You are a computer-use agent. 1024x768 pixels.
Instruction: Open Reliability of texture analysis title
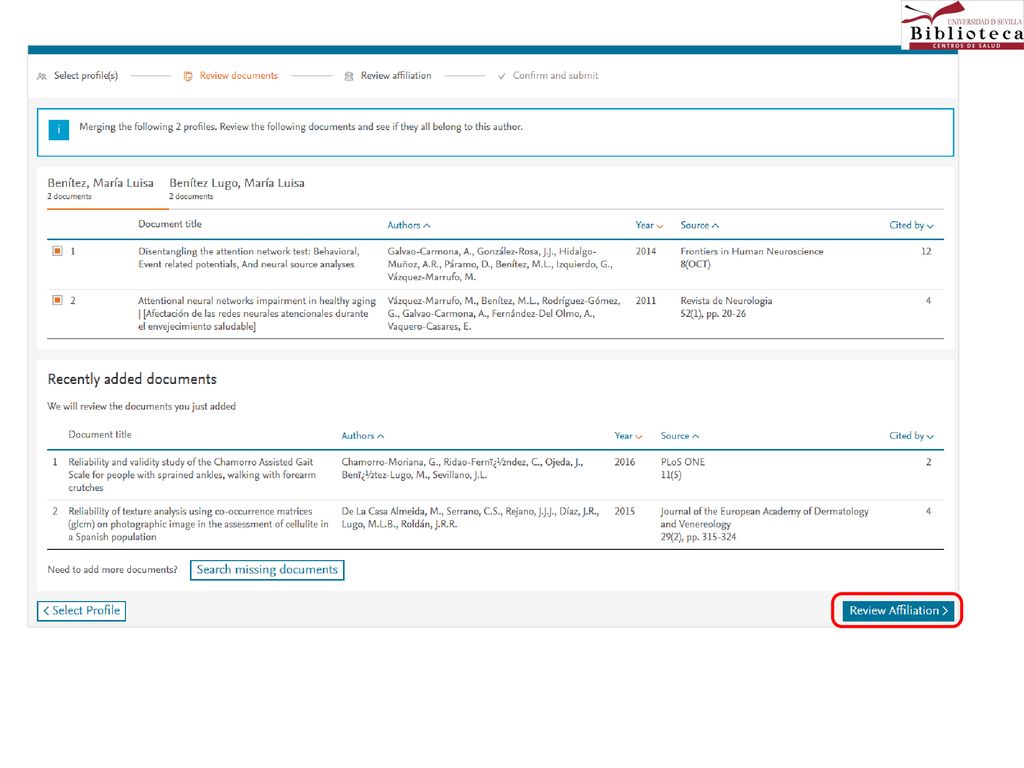click(x=198, y=524)
